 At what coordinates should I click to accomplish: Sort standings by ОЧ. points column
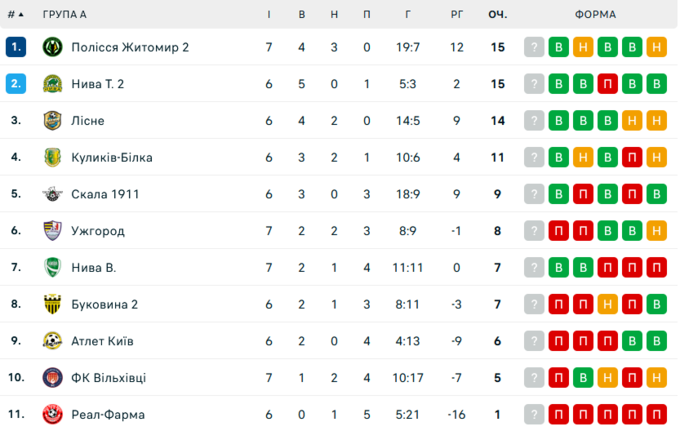[x=497, y=15]
